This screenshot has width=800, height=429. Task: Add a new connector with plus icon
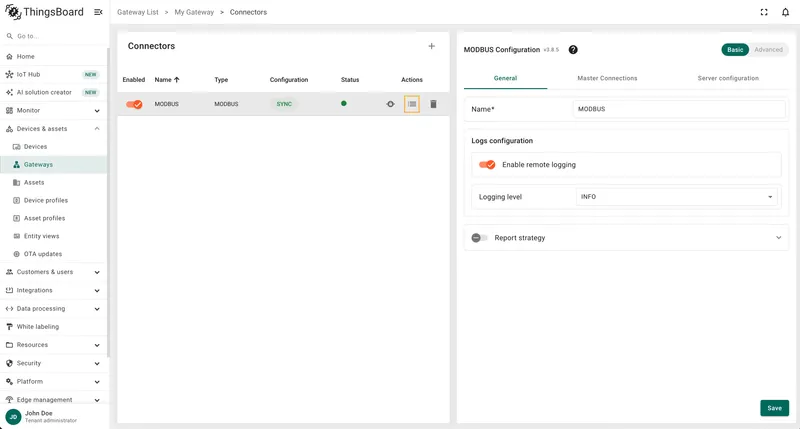[431, 46]
